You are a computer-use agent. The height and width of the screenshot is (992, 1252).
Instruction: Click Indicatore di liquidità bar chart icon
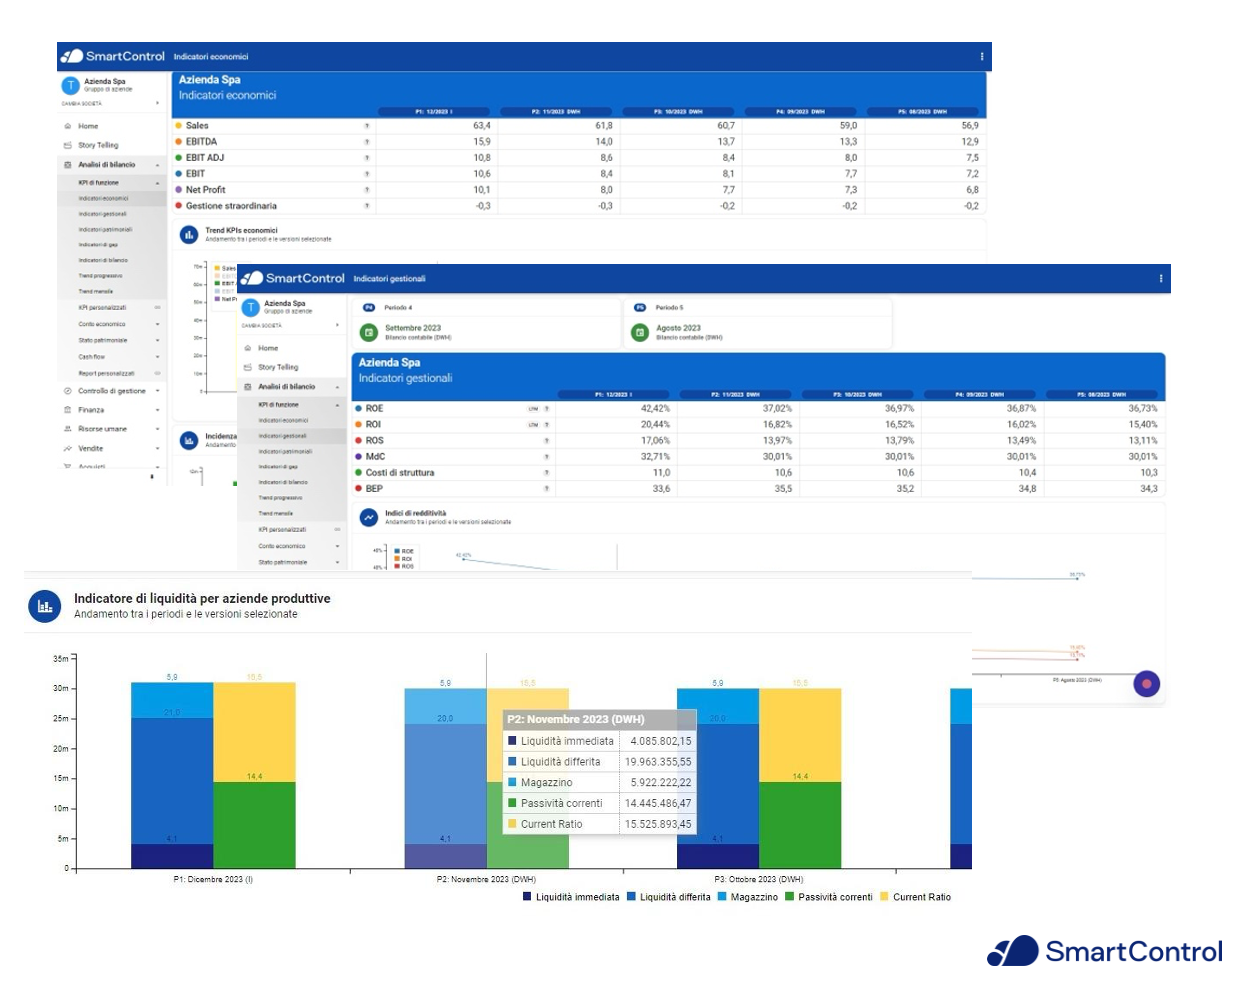[45, 606]
